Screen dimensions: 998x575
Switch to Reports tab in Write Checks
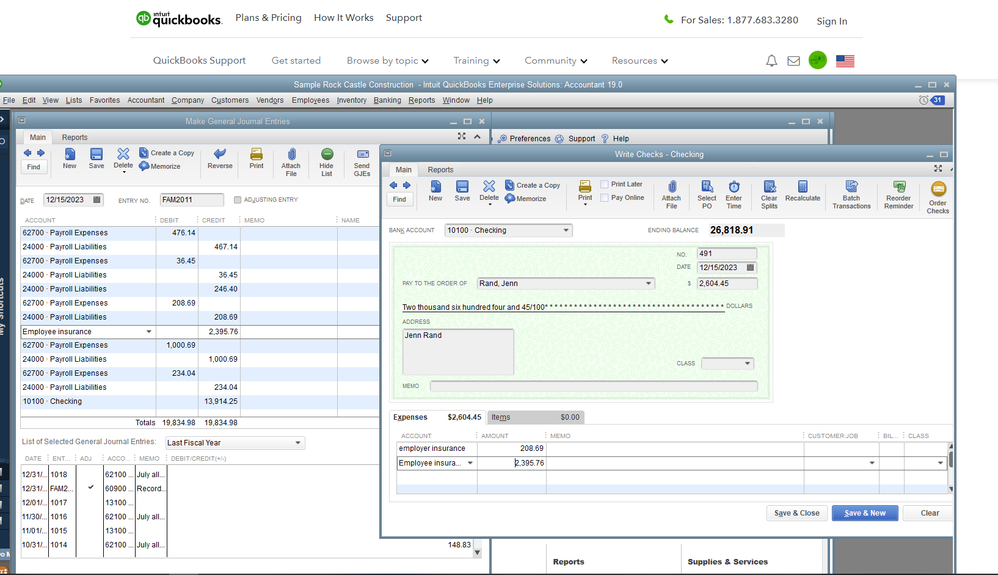pyautogui.click(x=440, y=170)
